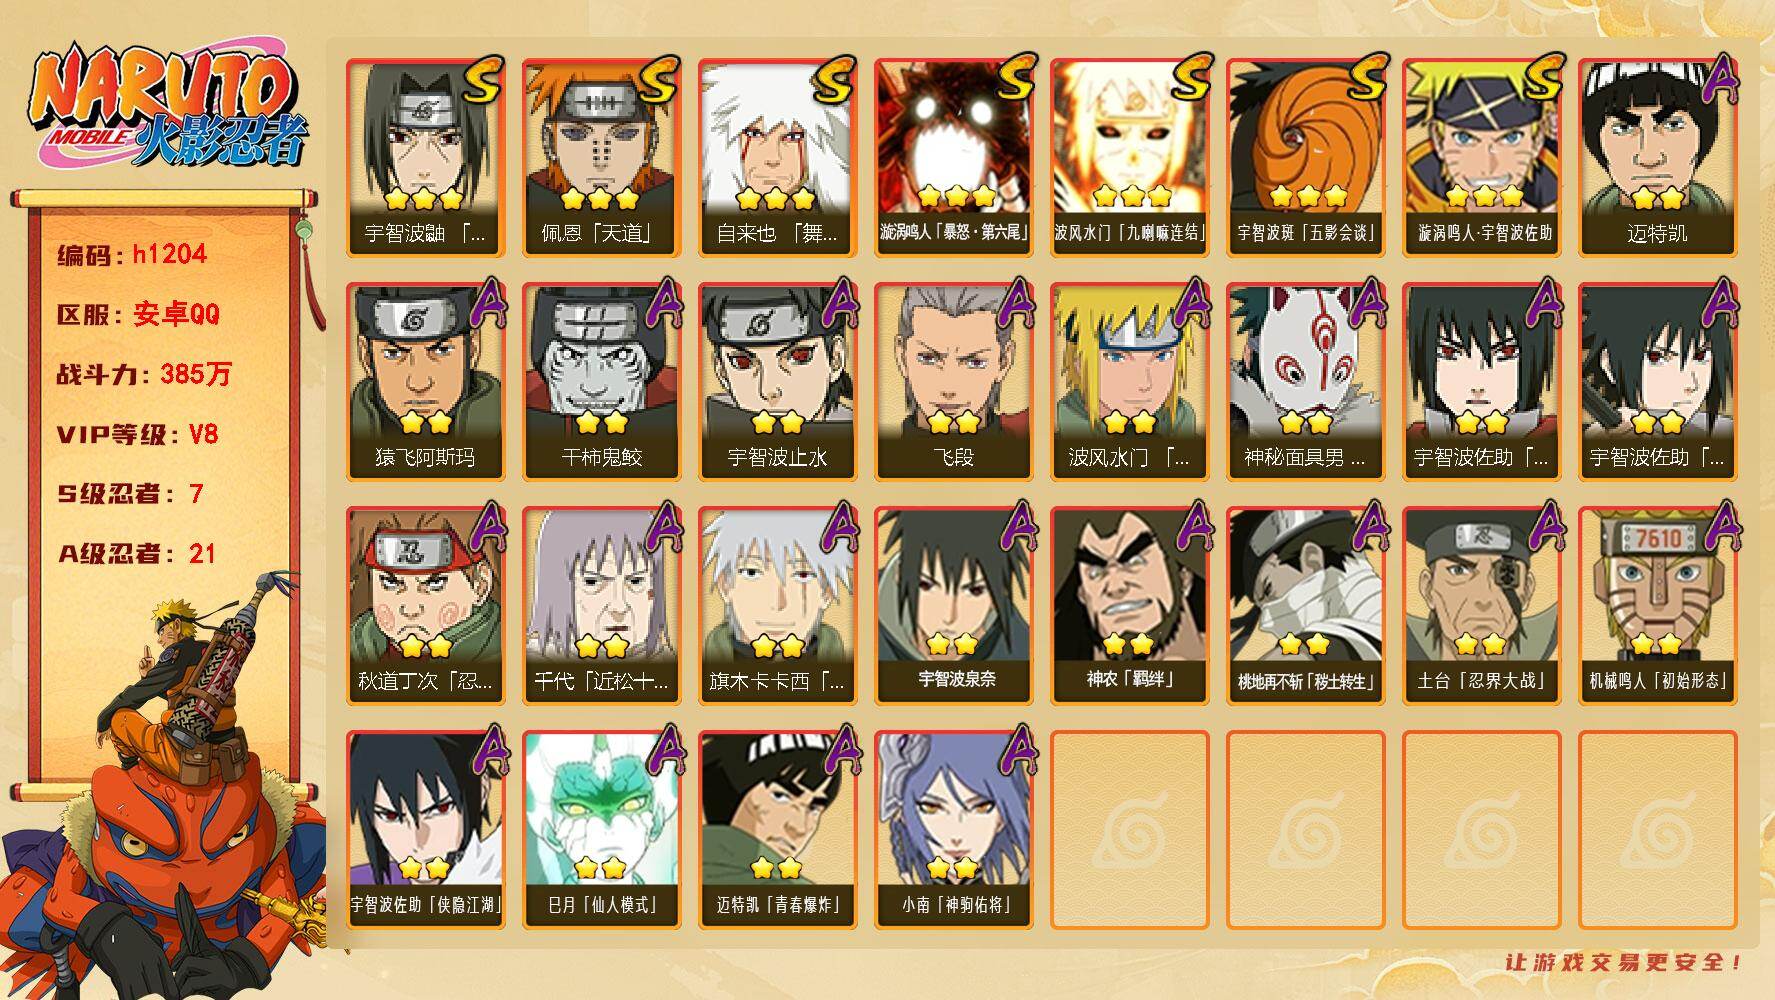Select the 宇智波止水 card

[777, 382]
